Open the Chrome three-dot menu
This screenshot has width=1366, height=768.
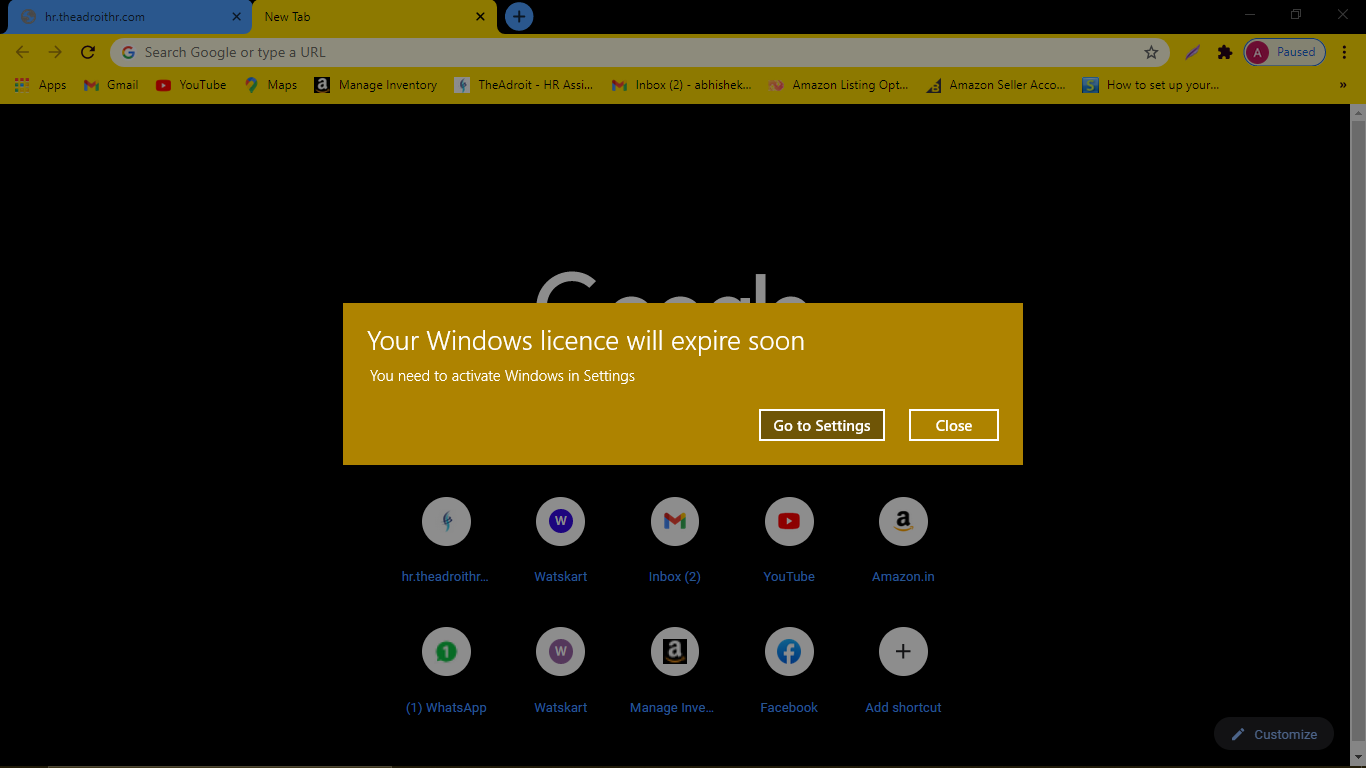pos(1345,52)
